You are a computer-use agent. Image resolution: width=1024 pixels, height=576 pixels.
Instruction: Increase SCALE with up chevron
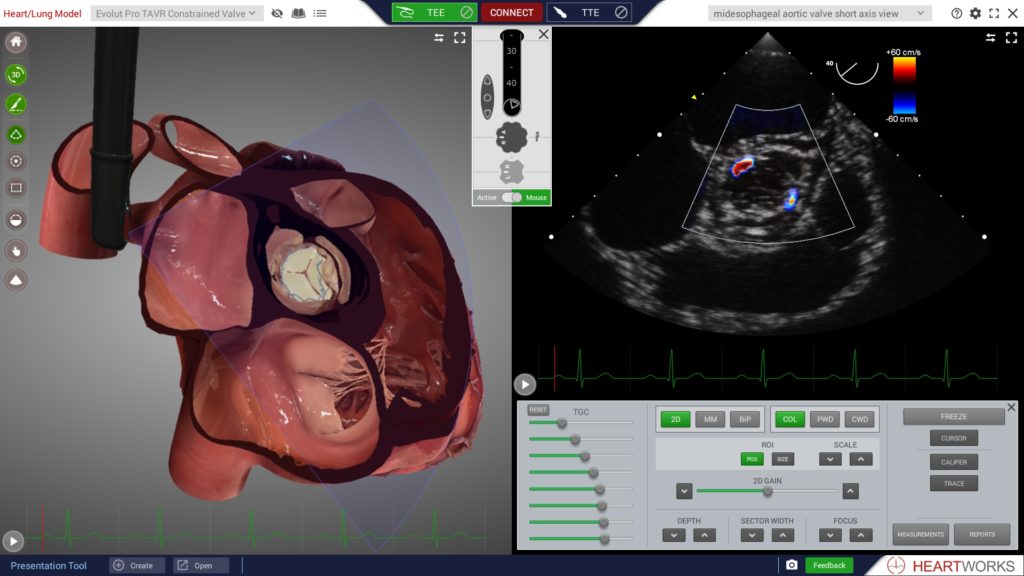(861, 459)
